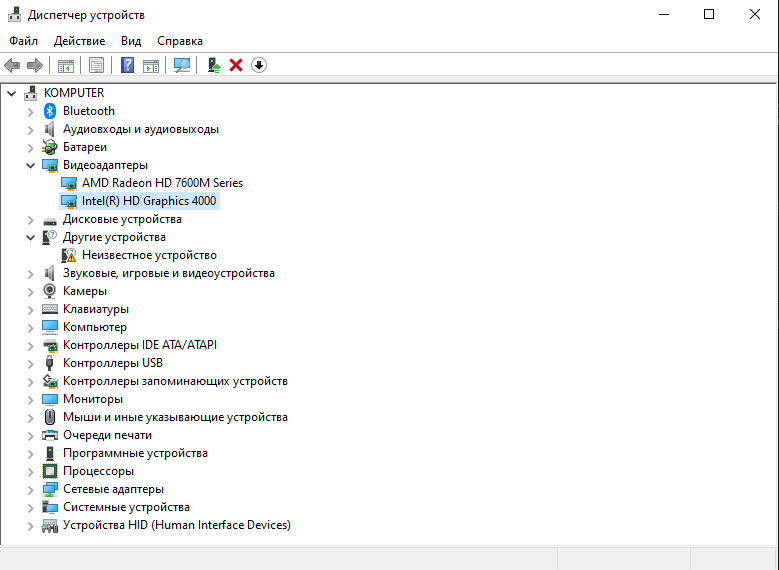Click the warning icon of Неизвестное устройство
The height and width of the screenshot is (570, 779).
[x=69, y=255]
